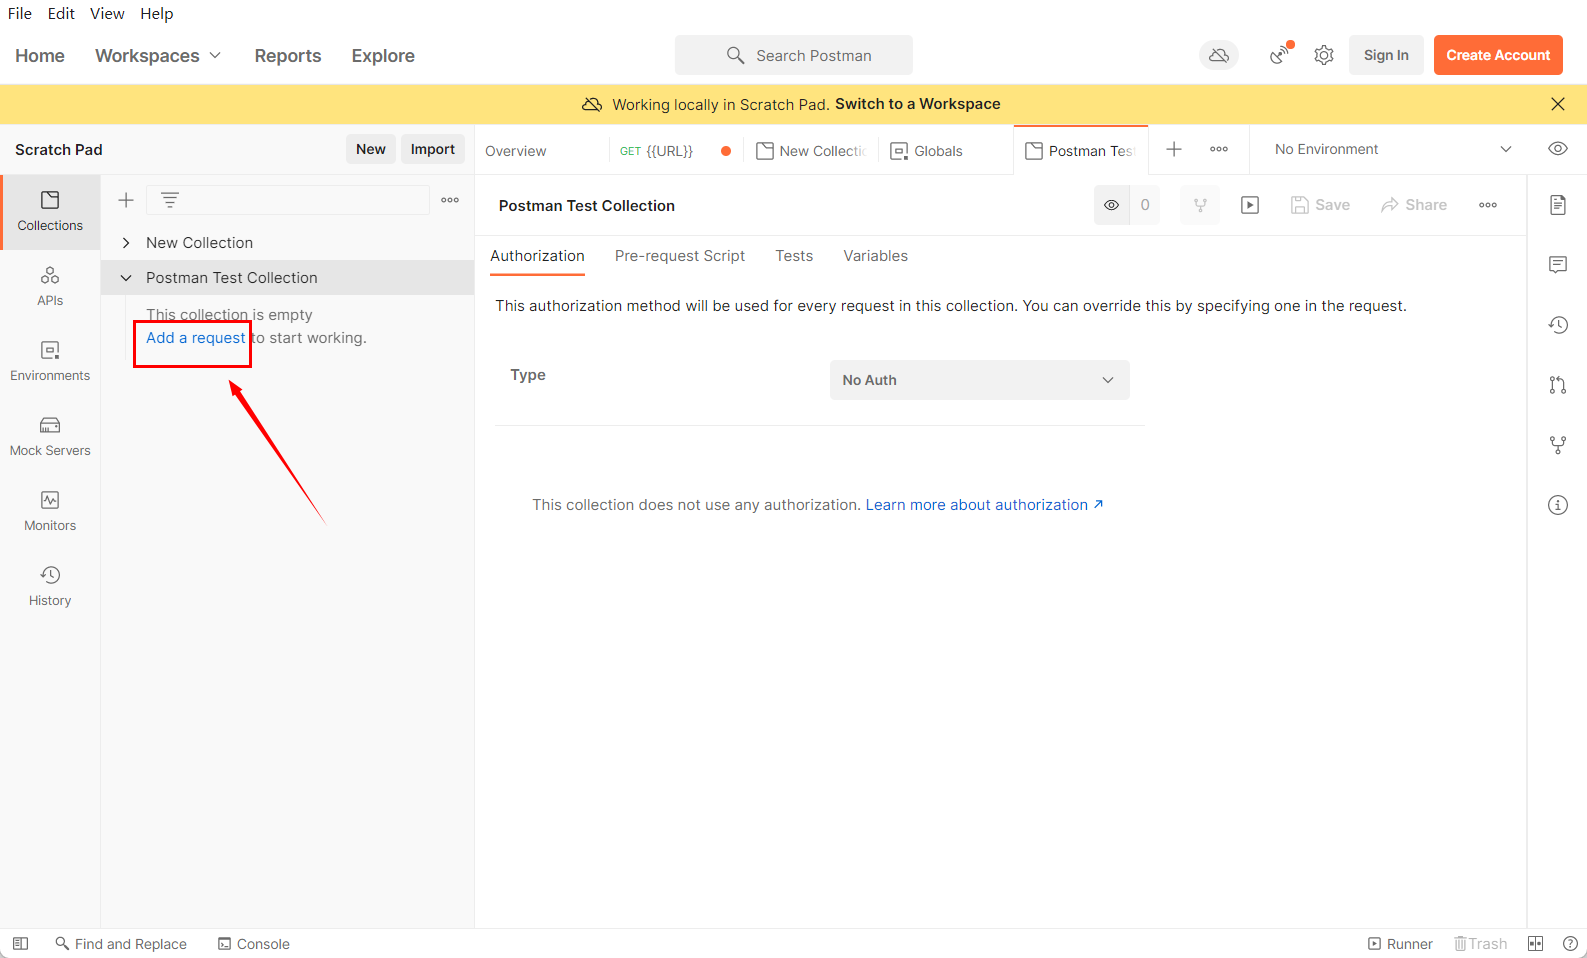
Task: Open the Edit menu
Action: coord(61,13)
